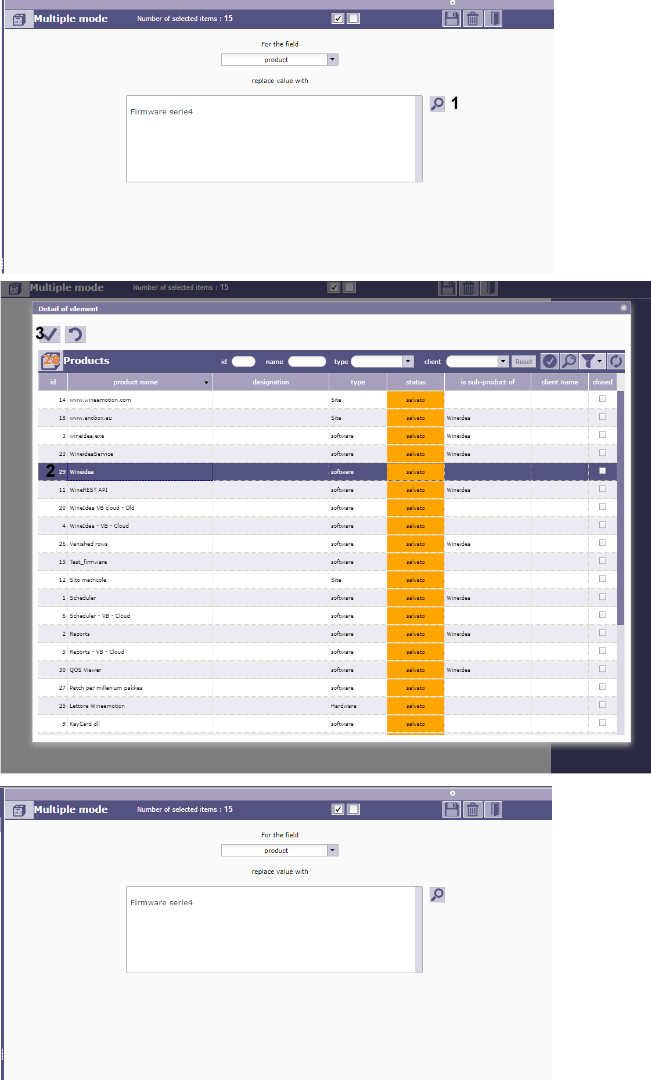Click the sort arrow in product name column header

tap(206, 383)
